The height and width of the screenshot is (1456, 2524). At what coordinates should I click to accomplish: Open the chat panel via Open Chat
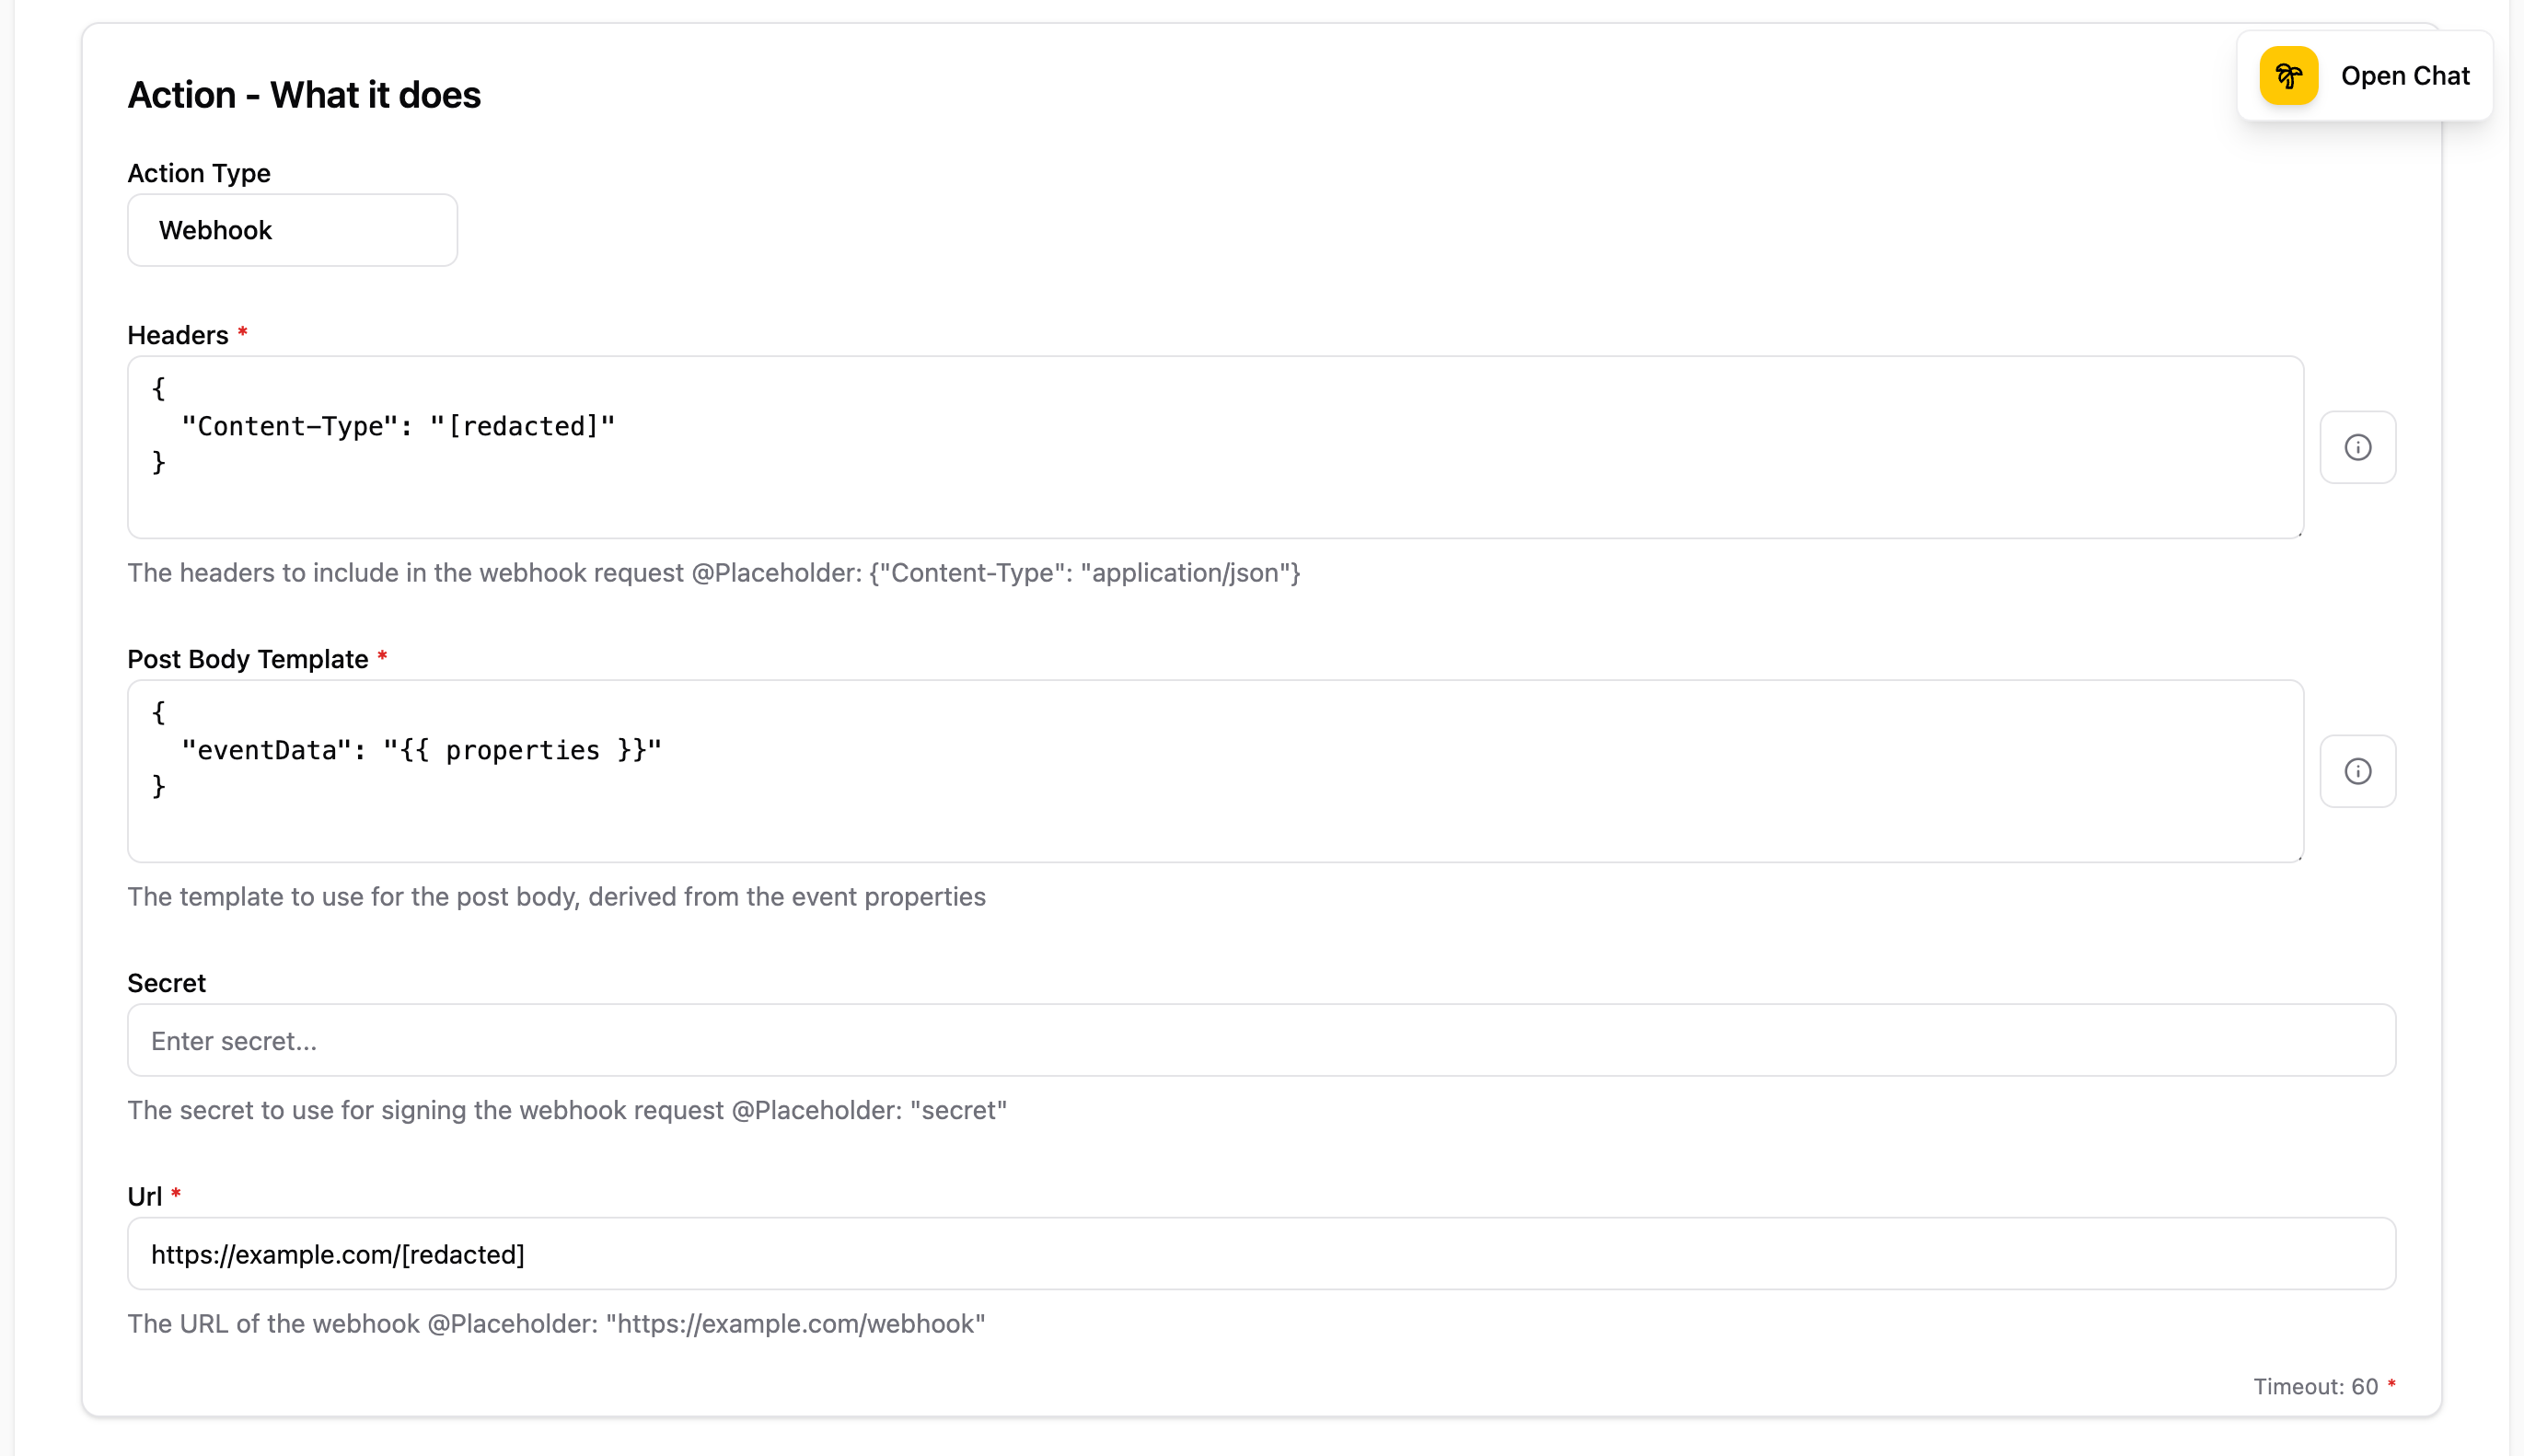click(2404, 75)
